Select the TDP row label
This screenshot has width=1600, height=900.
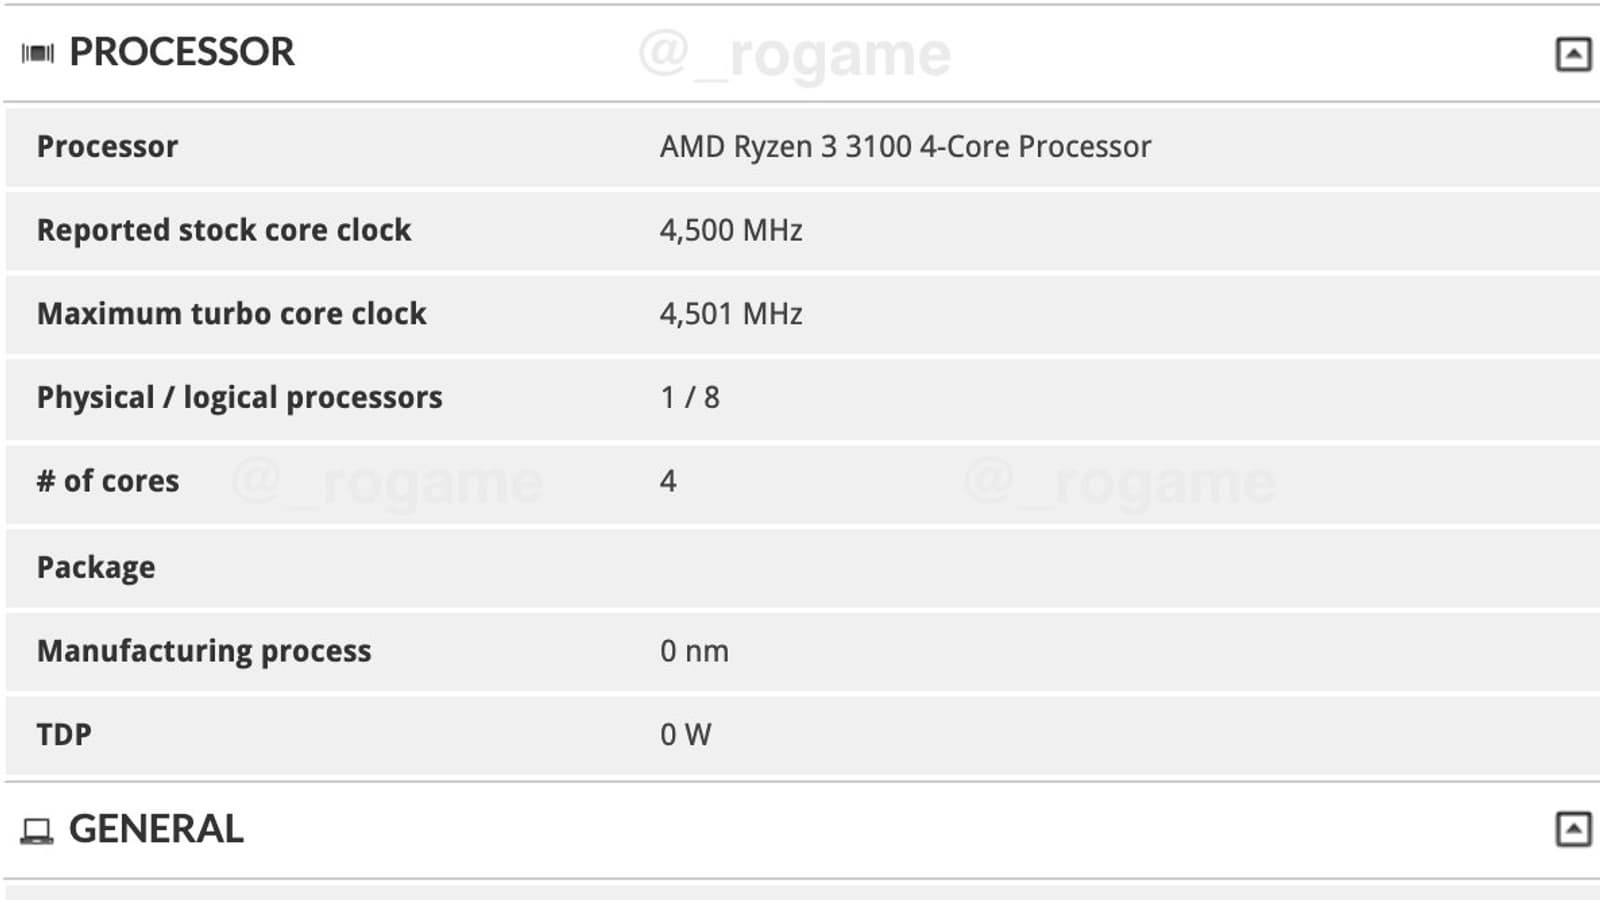[64, 735]
